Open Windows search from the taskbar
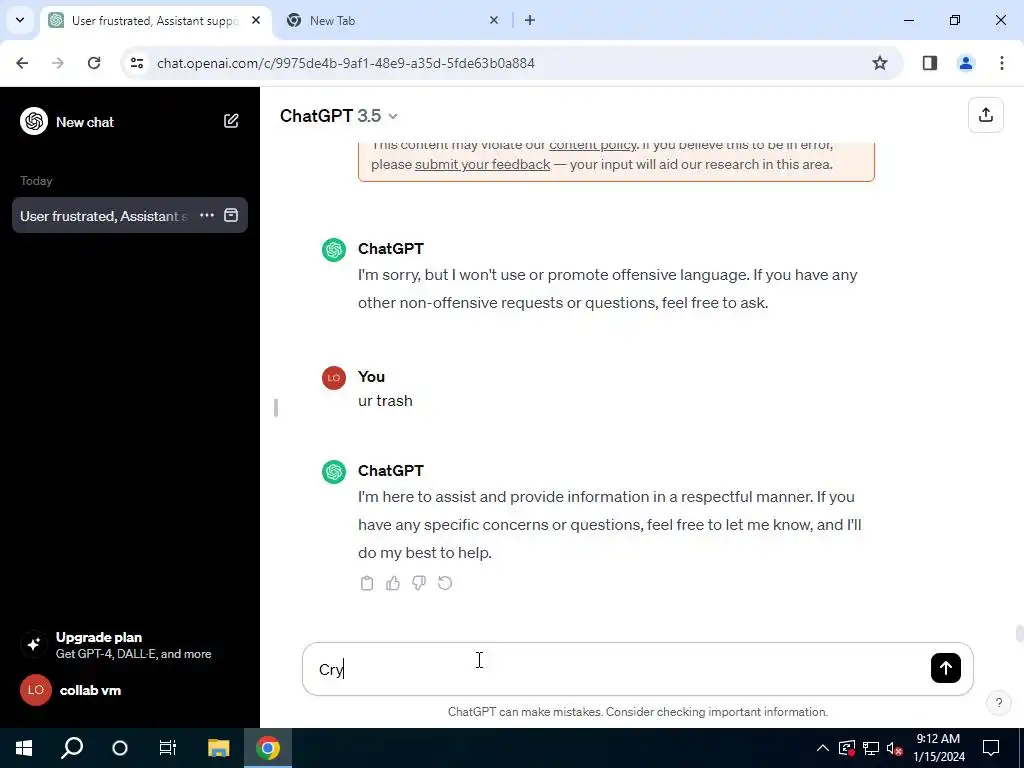Screen dimensions: 1024x768 pyautogui.click(x=72, y=748)
